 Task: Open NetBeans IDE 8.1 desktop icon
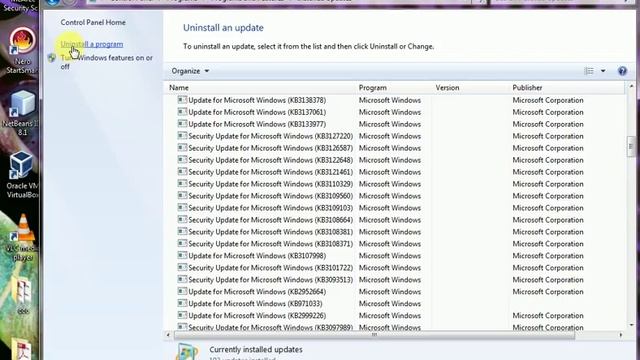pyautogui.click(x=22, y=113)
